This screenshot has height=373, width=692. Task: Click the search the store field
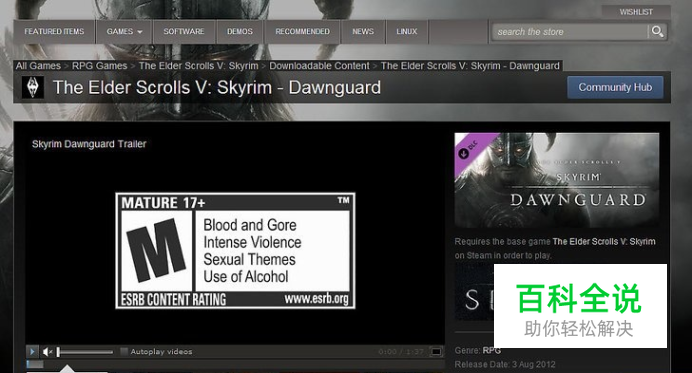click(569, 32)
